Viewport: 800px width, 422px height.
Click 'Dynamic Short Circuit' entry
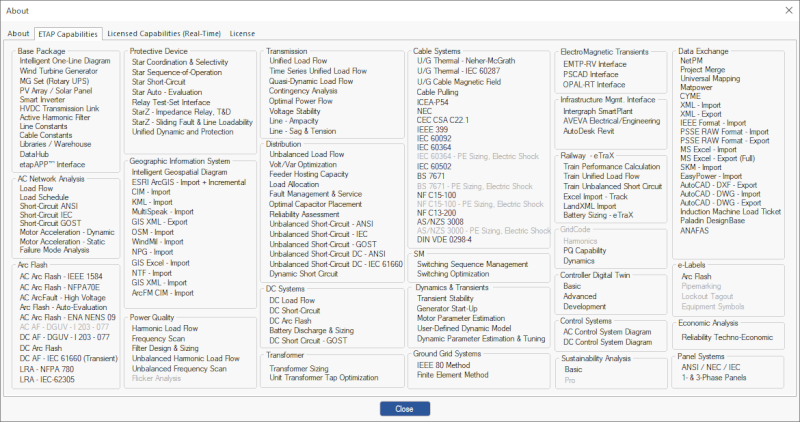coord(304,274)
